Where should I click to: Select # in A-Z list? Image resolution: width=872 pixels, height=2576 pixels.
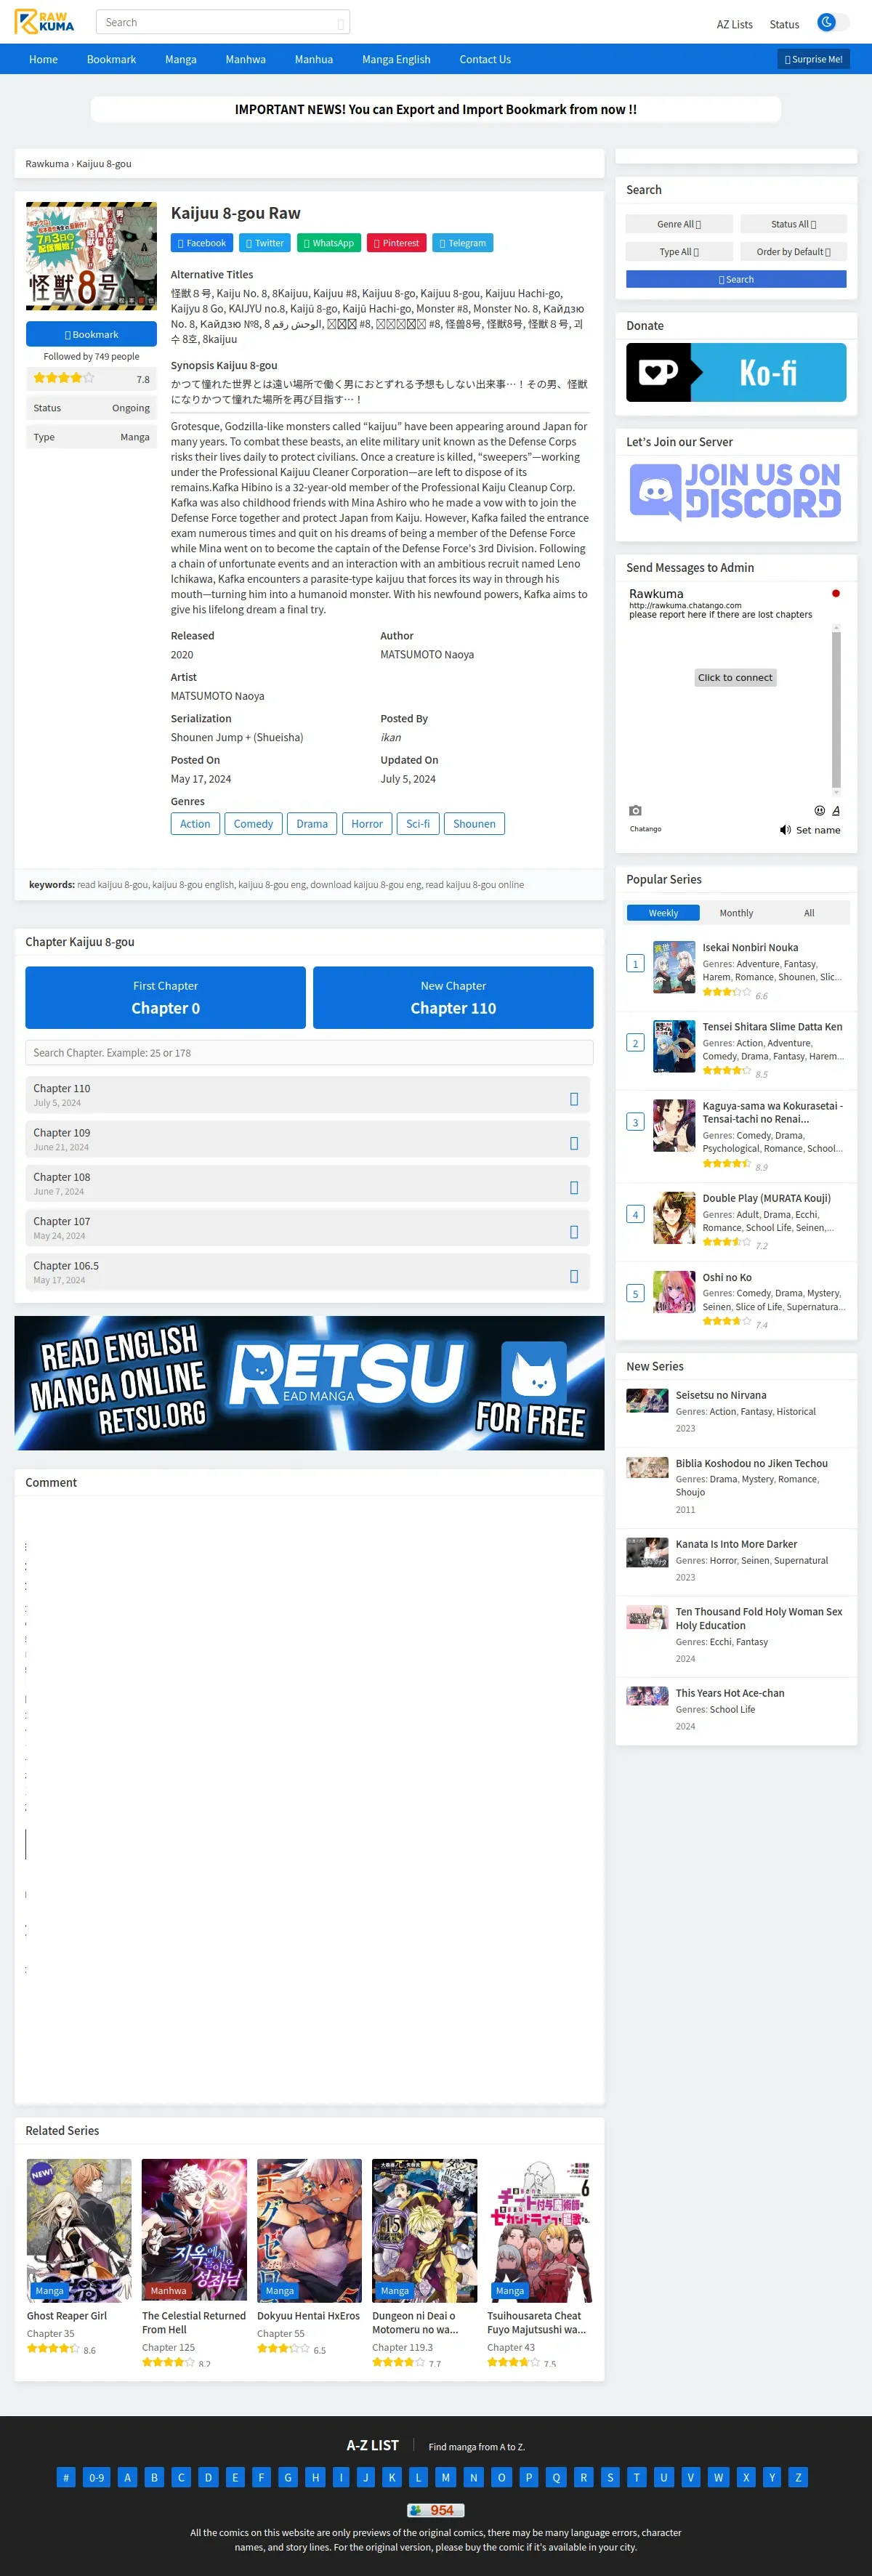[66, 2477]
